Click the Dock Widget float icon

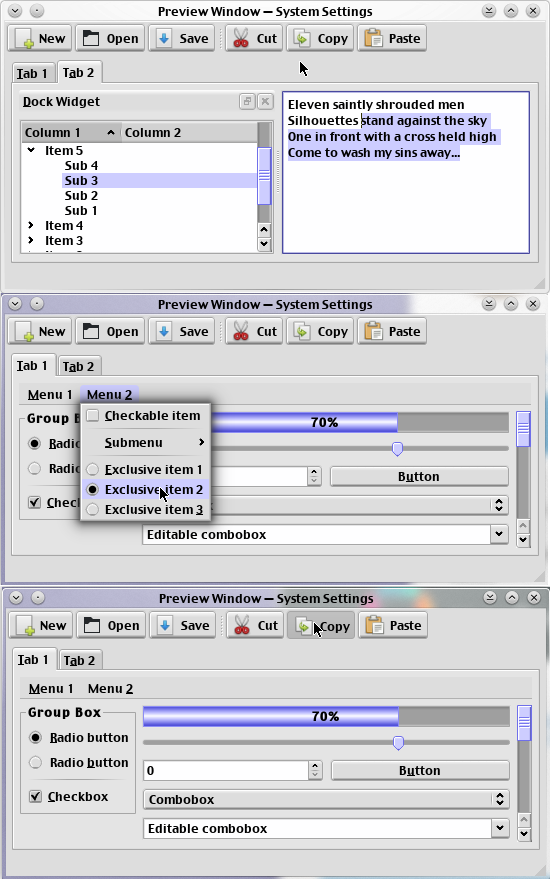tap(247, 101)
